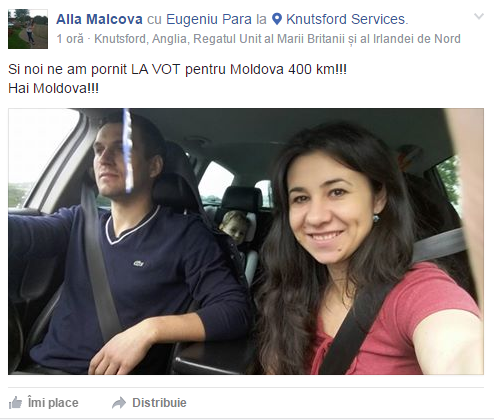Click the rear car window in photo
This screenshot has height=420, width=494.
coord(215,182)
